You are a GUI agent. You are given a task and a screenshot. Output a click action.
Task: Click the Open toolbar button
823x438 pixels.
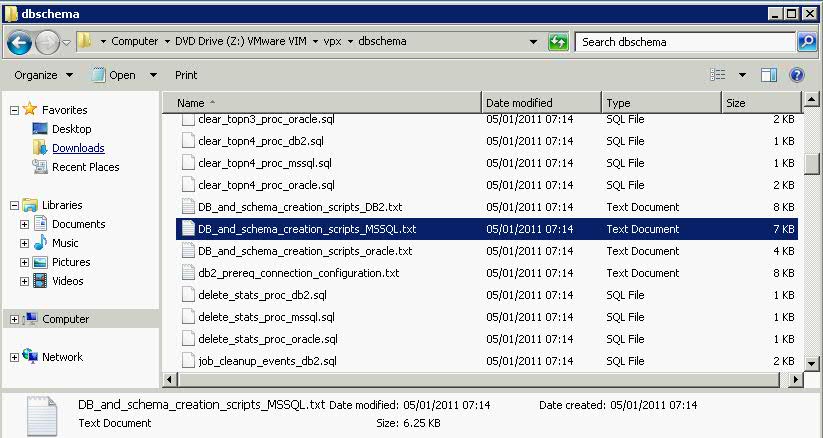tap(115, 75)
